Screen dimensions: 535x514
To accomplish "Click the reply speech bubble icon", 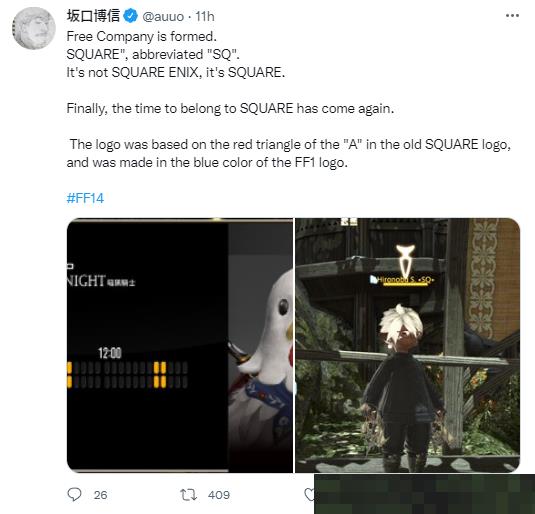I will click(74, 494).
